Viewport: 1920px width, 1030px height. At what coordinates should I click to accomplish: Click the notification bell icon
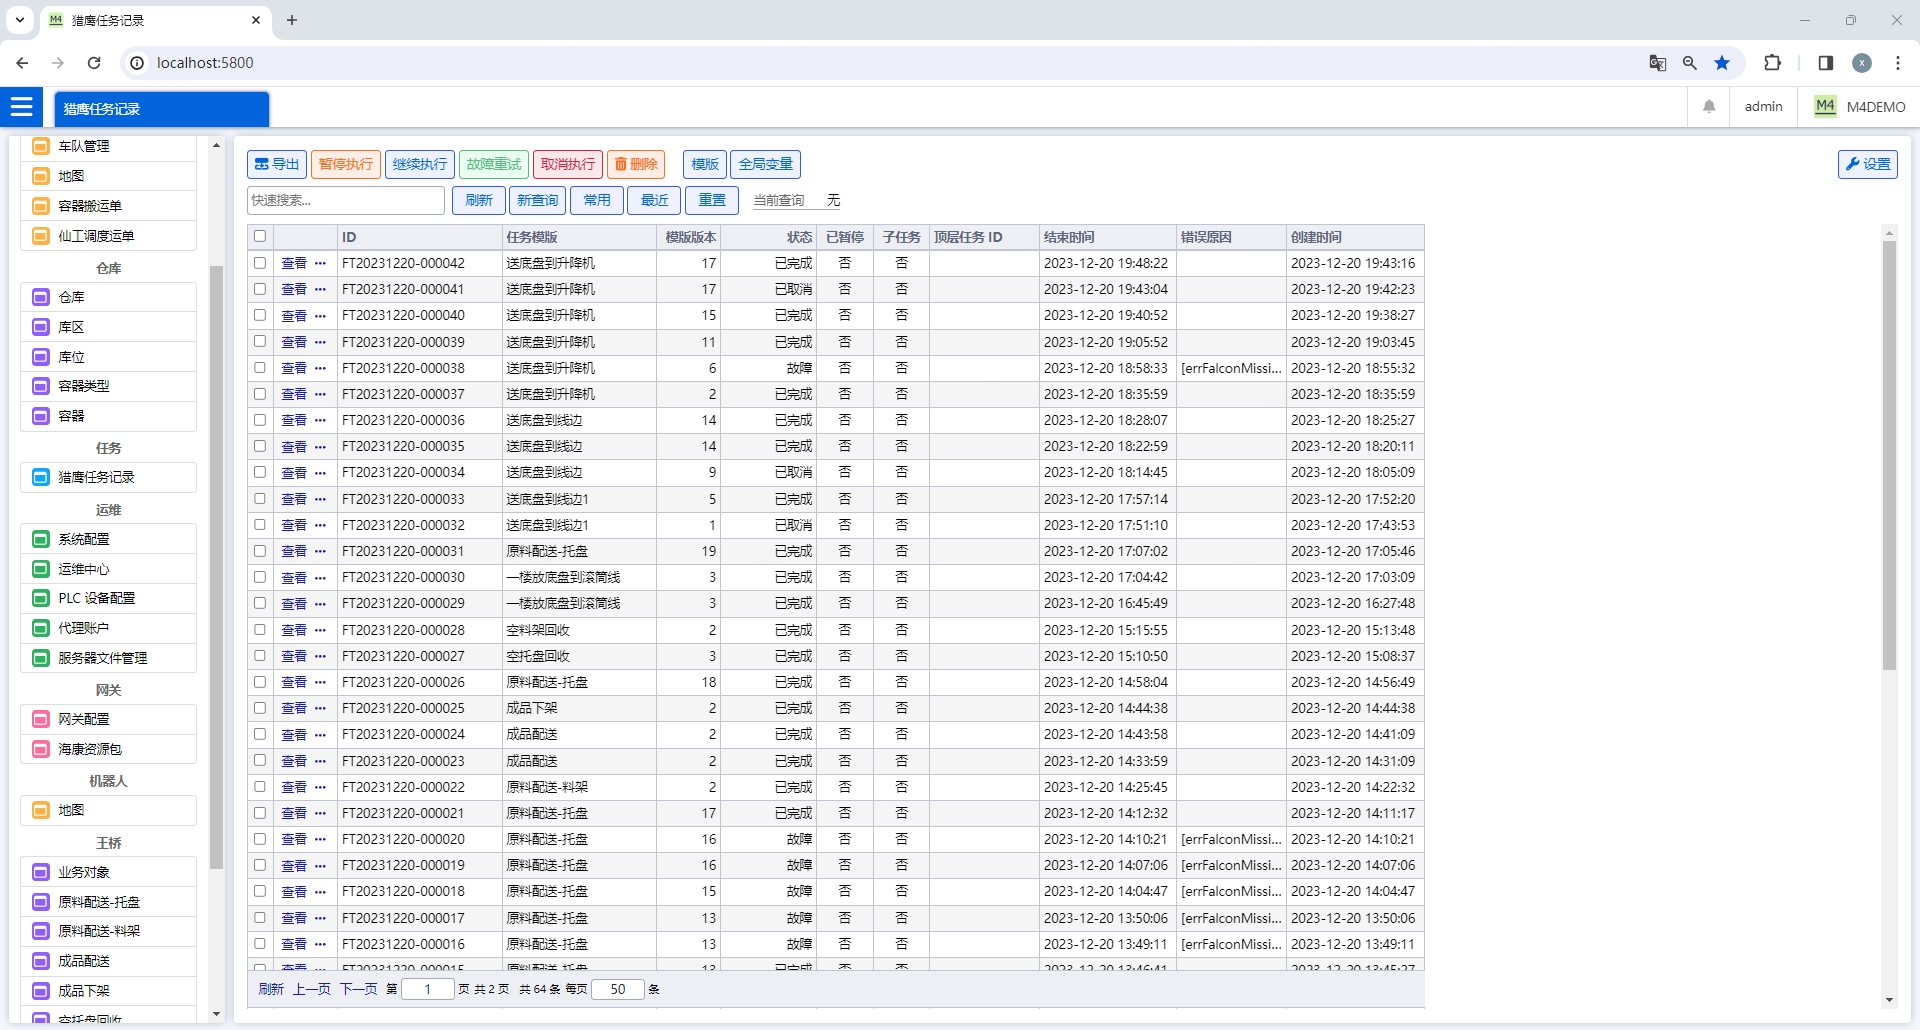1709,106
